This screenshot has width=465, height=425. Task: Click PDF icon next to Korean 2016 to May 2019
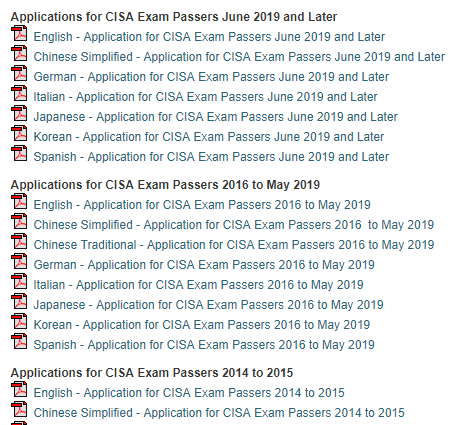coord(19,321)
